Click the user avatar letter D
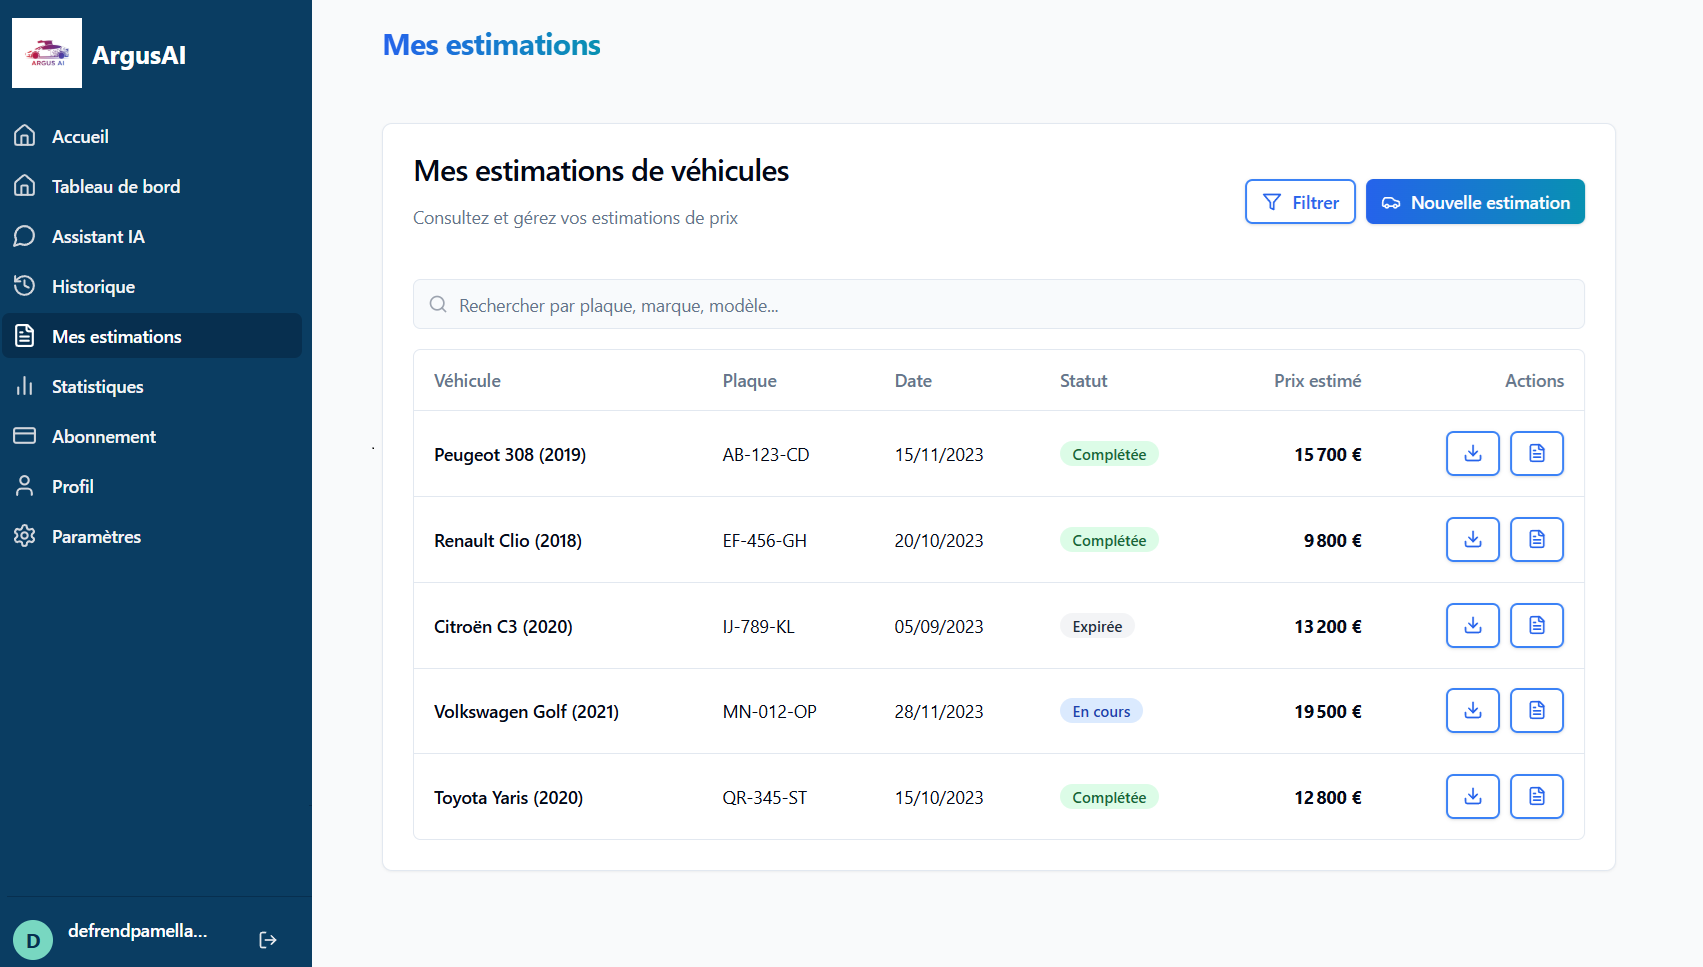 tap(33, 940)
